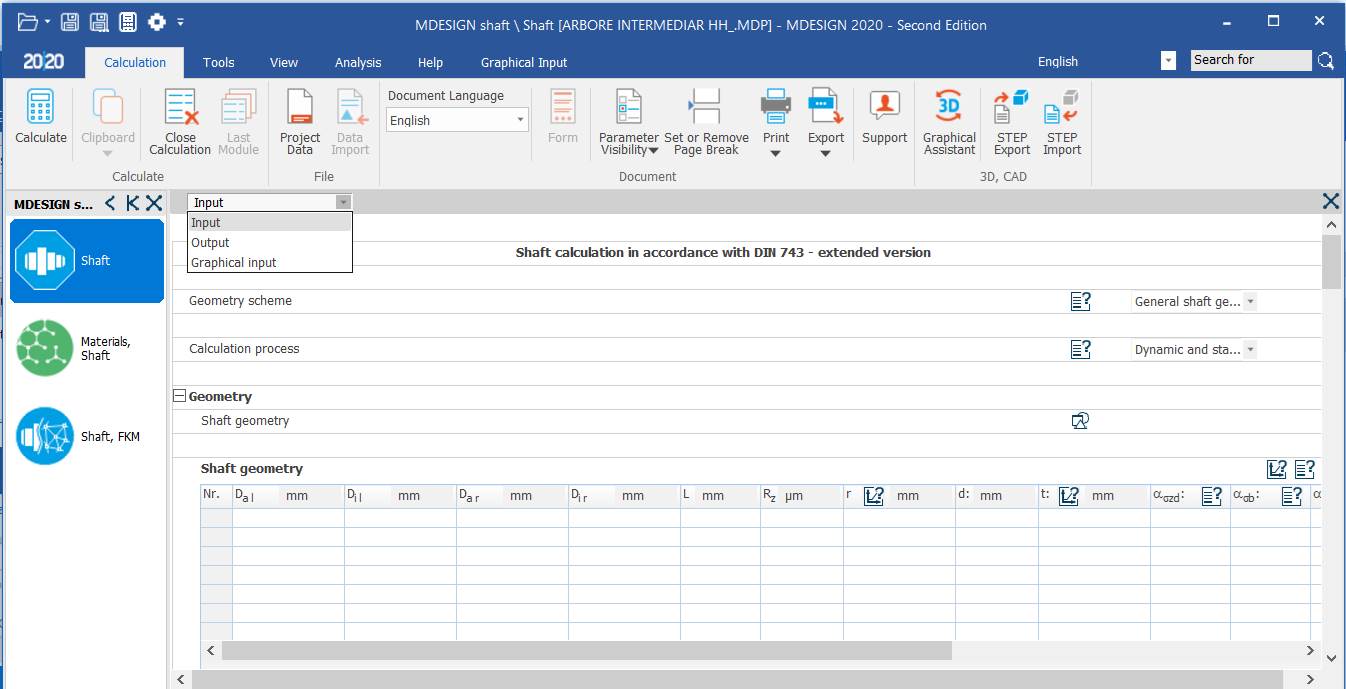The width and height of the screenshot is (1346, 689).
Task: Open settings with the gear icon
Action: click(157, 22)
